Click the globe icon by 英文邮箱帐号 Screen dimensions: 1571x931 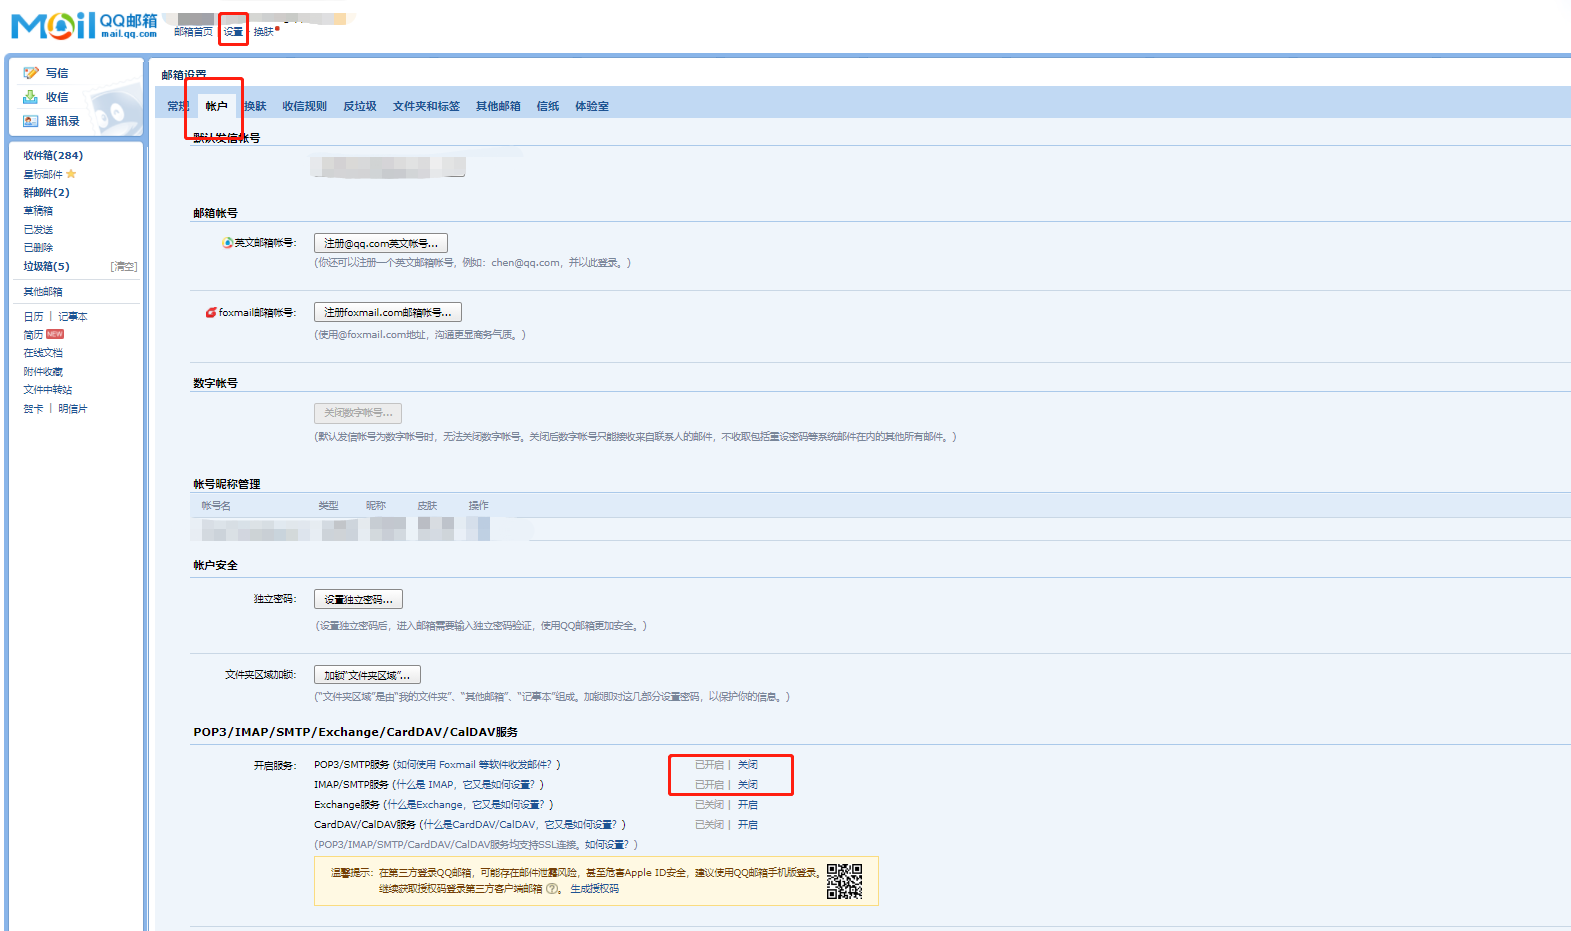point(228,243)
